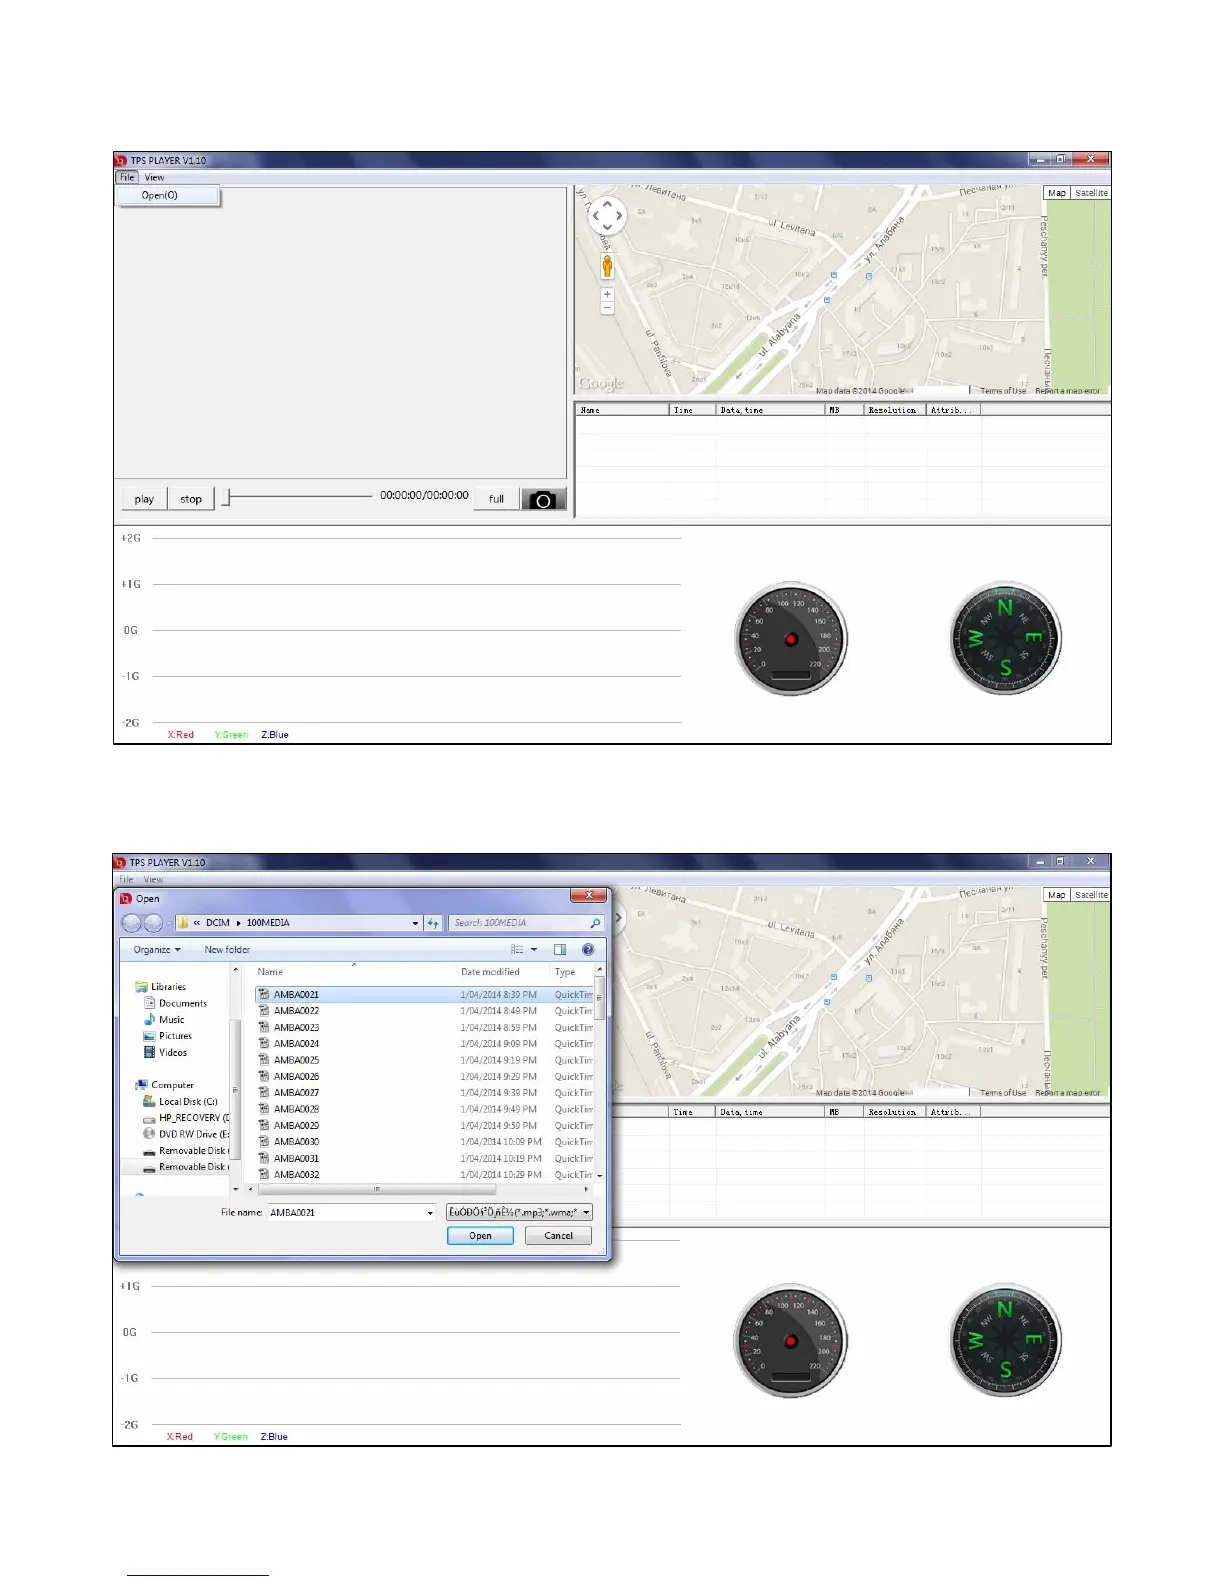Click the DCIM breadcrumb in address bar
This screenshot has height=1584, width=1224.
click(218, 923)
